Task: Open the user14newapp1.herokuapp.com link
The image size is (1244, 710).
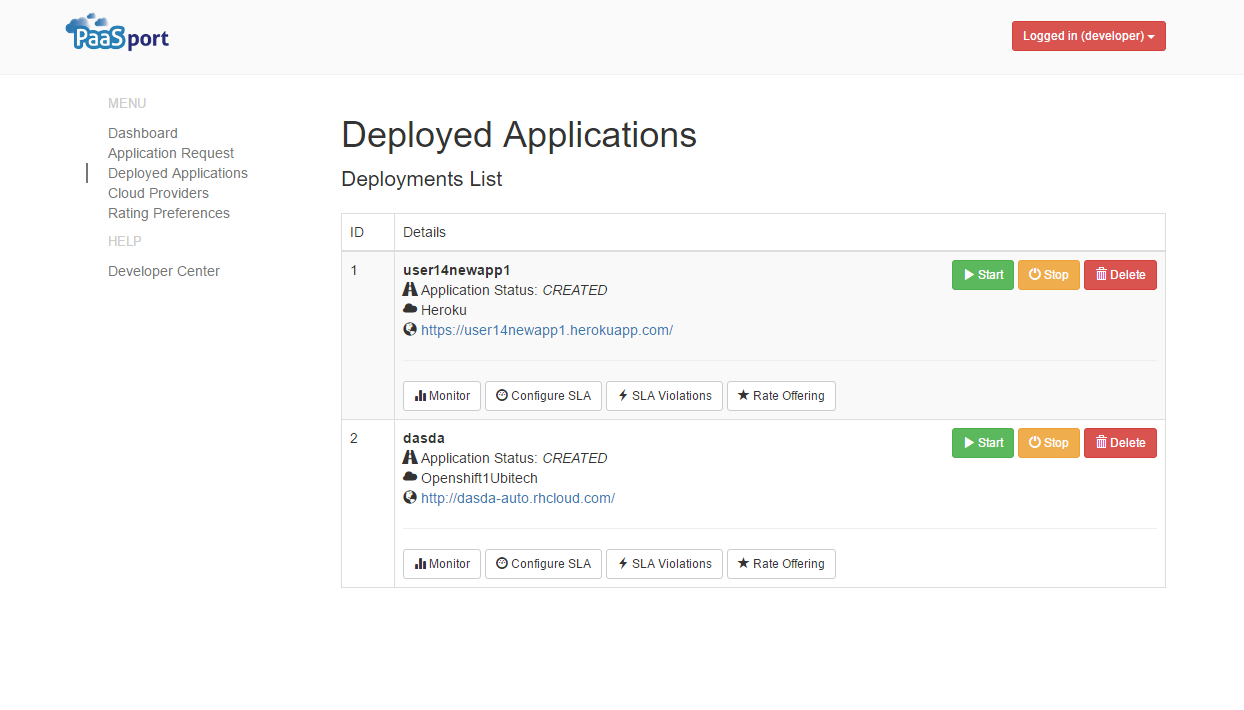Action: pyautogui.click(x=547, y=330)
